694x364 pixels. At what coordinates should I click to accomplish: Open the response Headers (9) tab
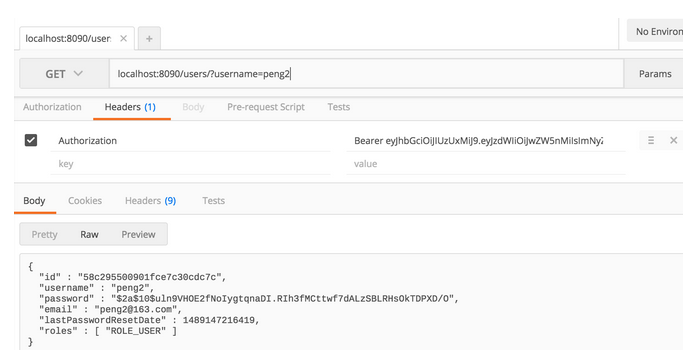(x=150, y=201)
